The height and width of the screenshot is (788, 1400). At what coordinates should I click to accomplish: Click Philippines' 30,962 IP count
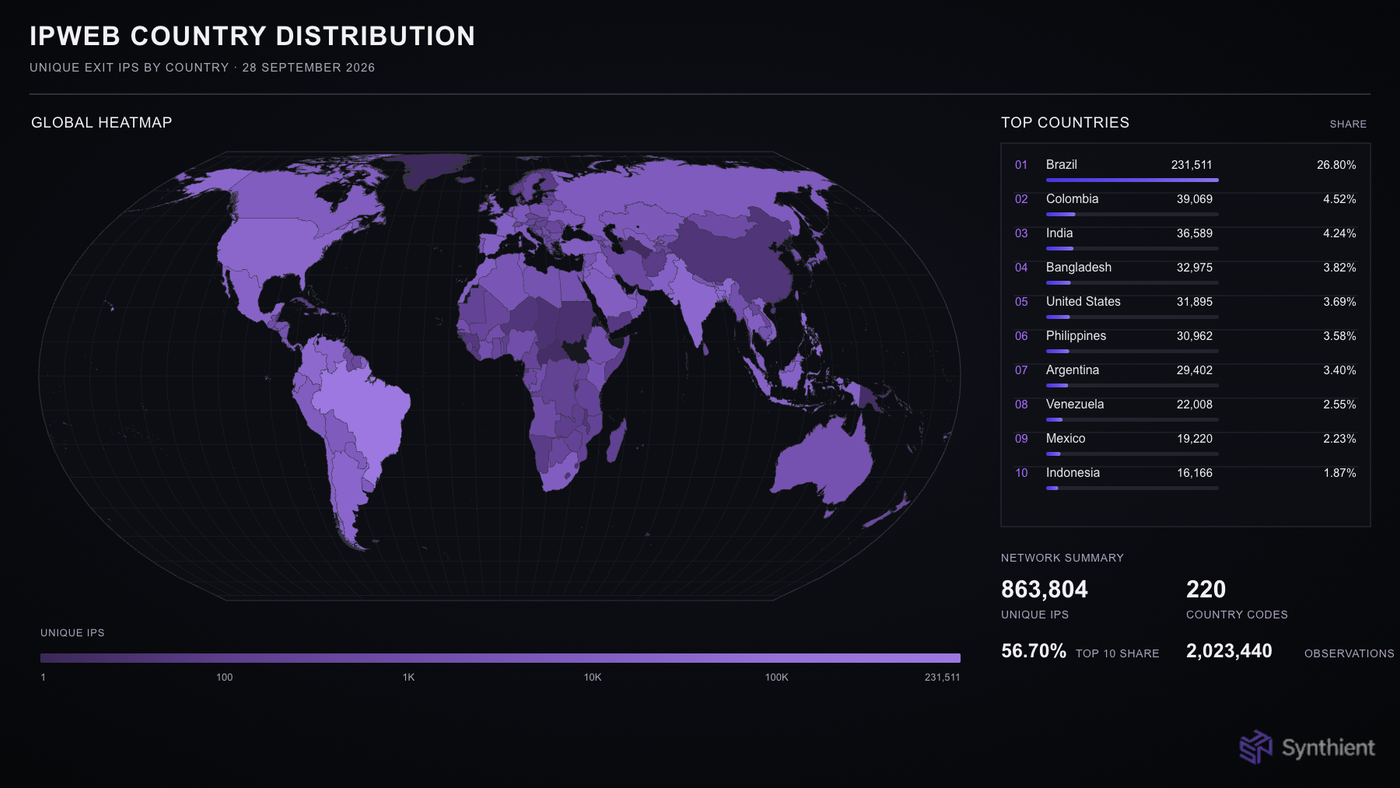tap(1195, 336)
